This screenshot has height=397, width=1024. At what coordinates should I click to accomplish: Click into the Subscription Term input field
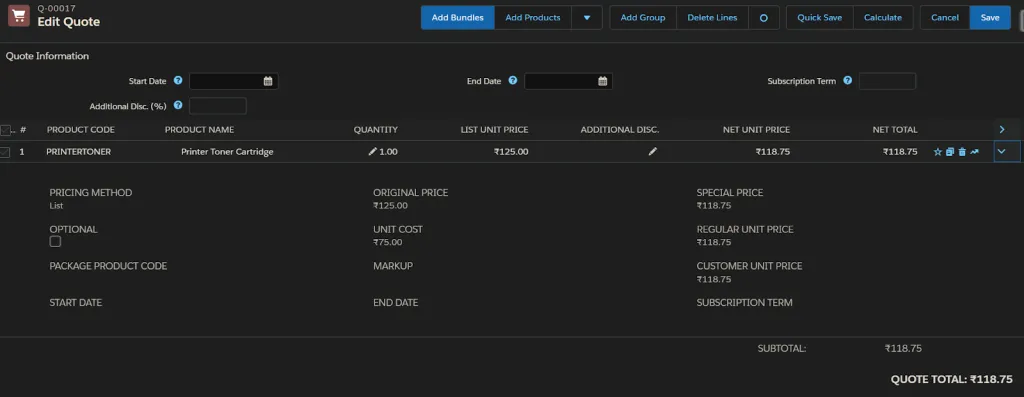pyautogui.click(x=887, y=82)
